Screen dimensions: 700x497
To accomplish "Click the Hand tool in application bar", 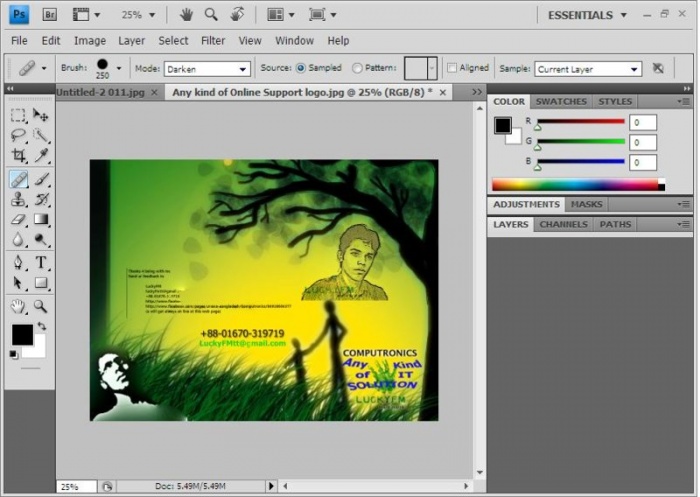I will pyautogui.click(x=186, y=15).
